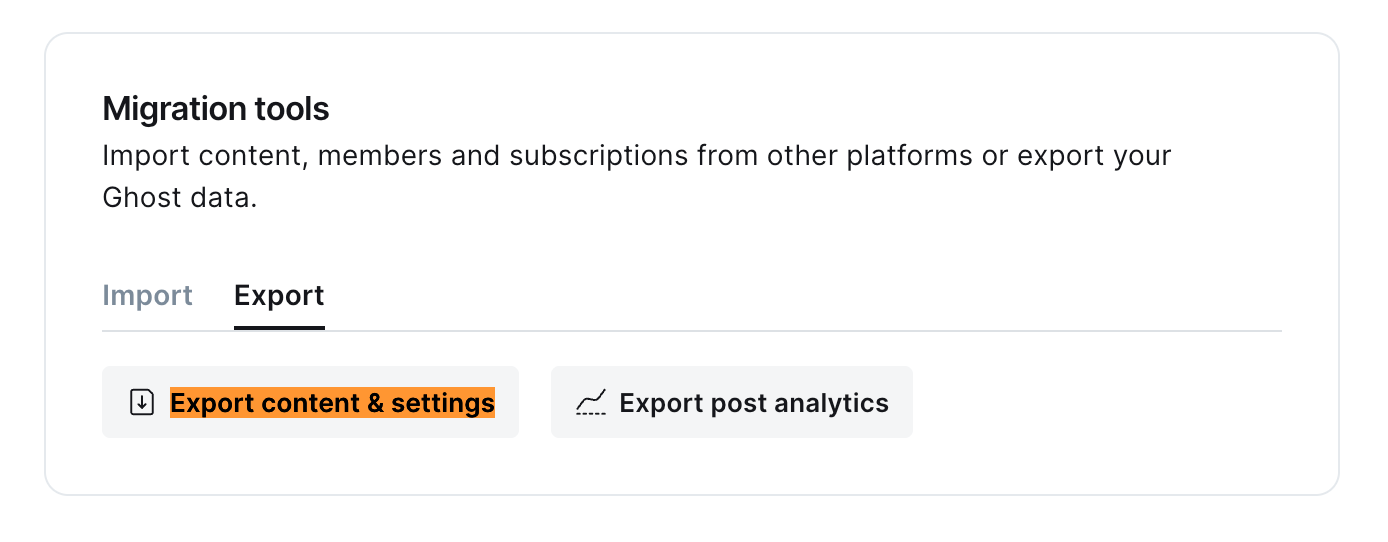Click the tab divider line right of Export
The image size is (1388, 542).
point(800,330)
